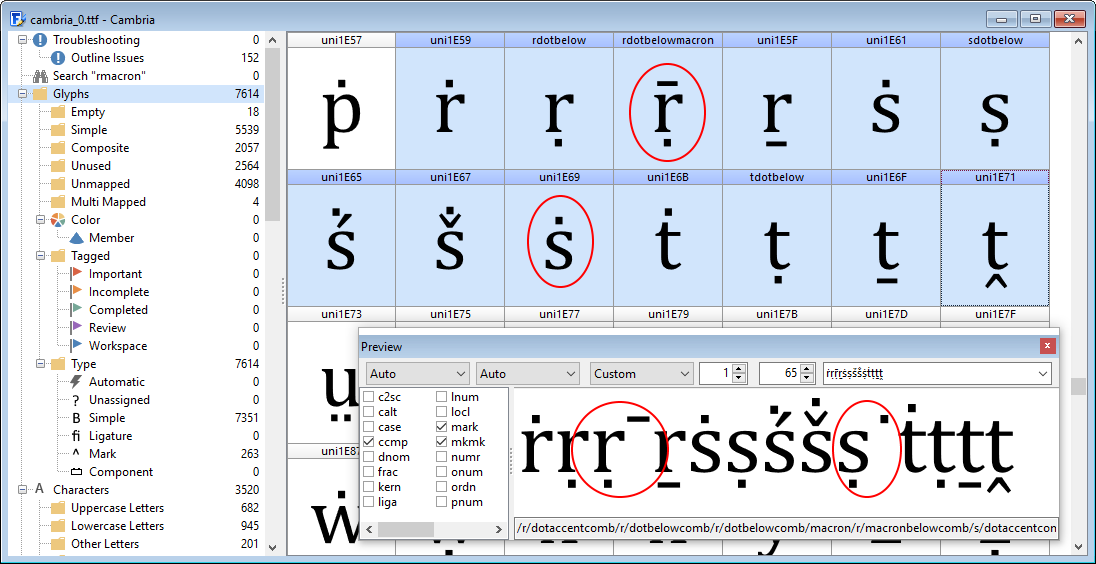Open the Custom dropdown in Preview
1096x564 pixels.
pos(642,374)
